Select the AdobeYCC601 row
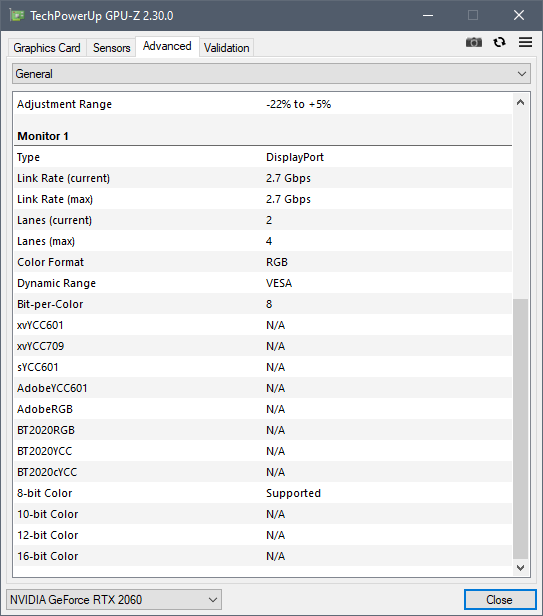The width and height of the screenshot is (543, 616). [x=263, y=388]
